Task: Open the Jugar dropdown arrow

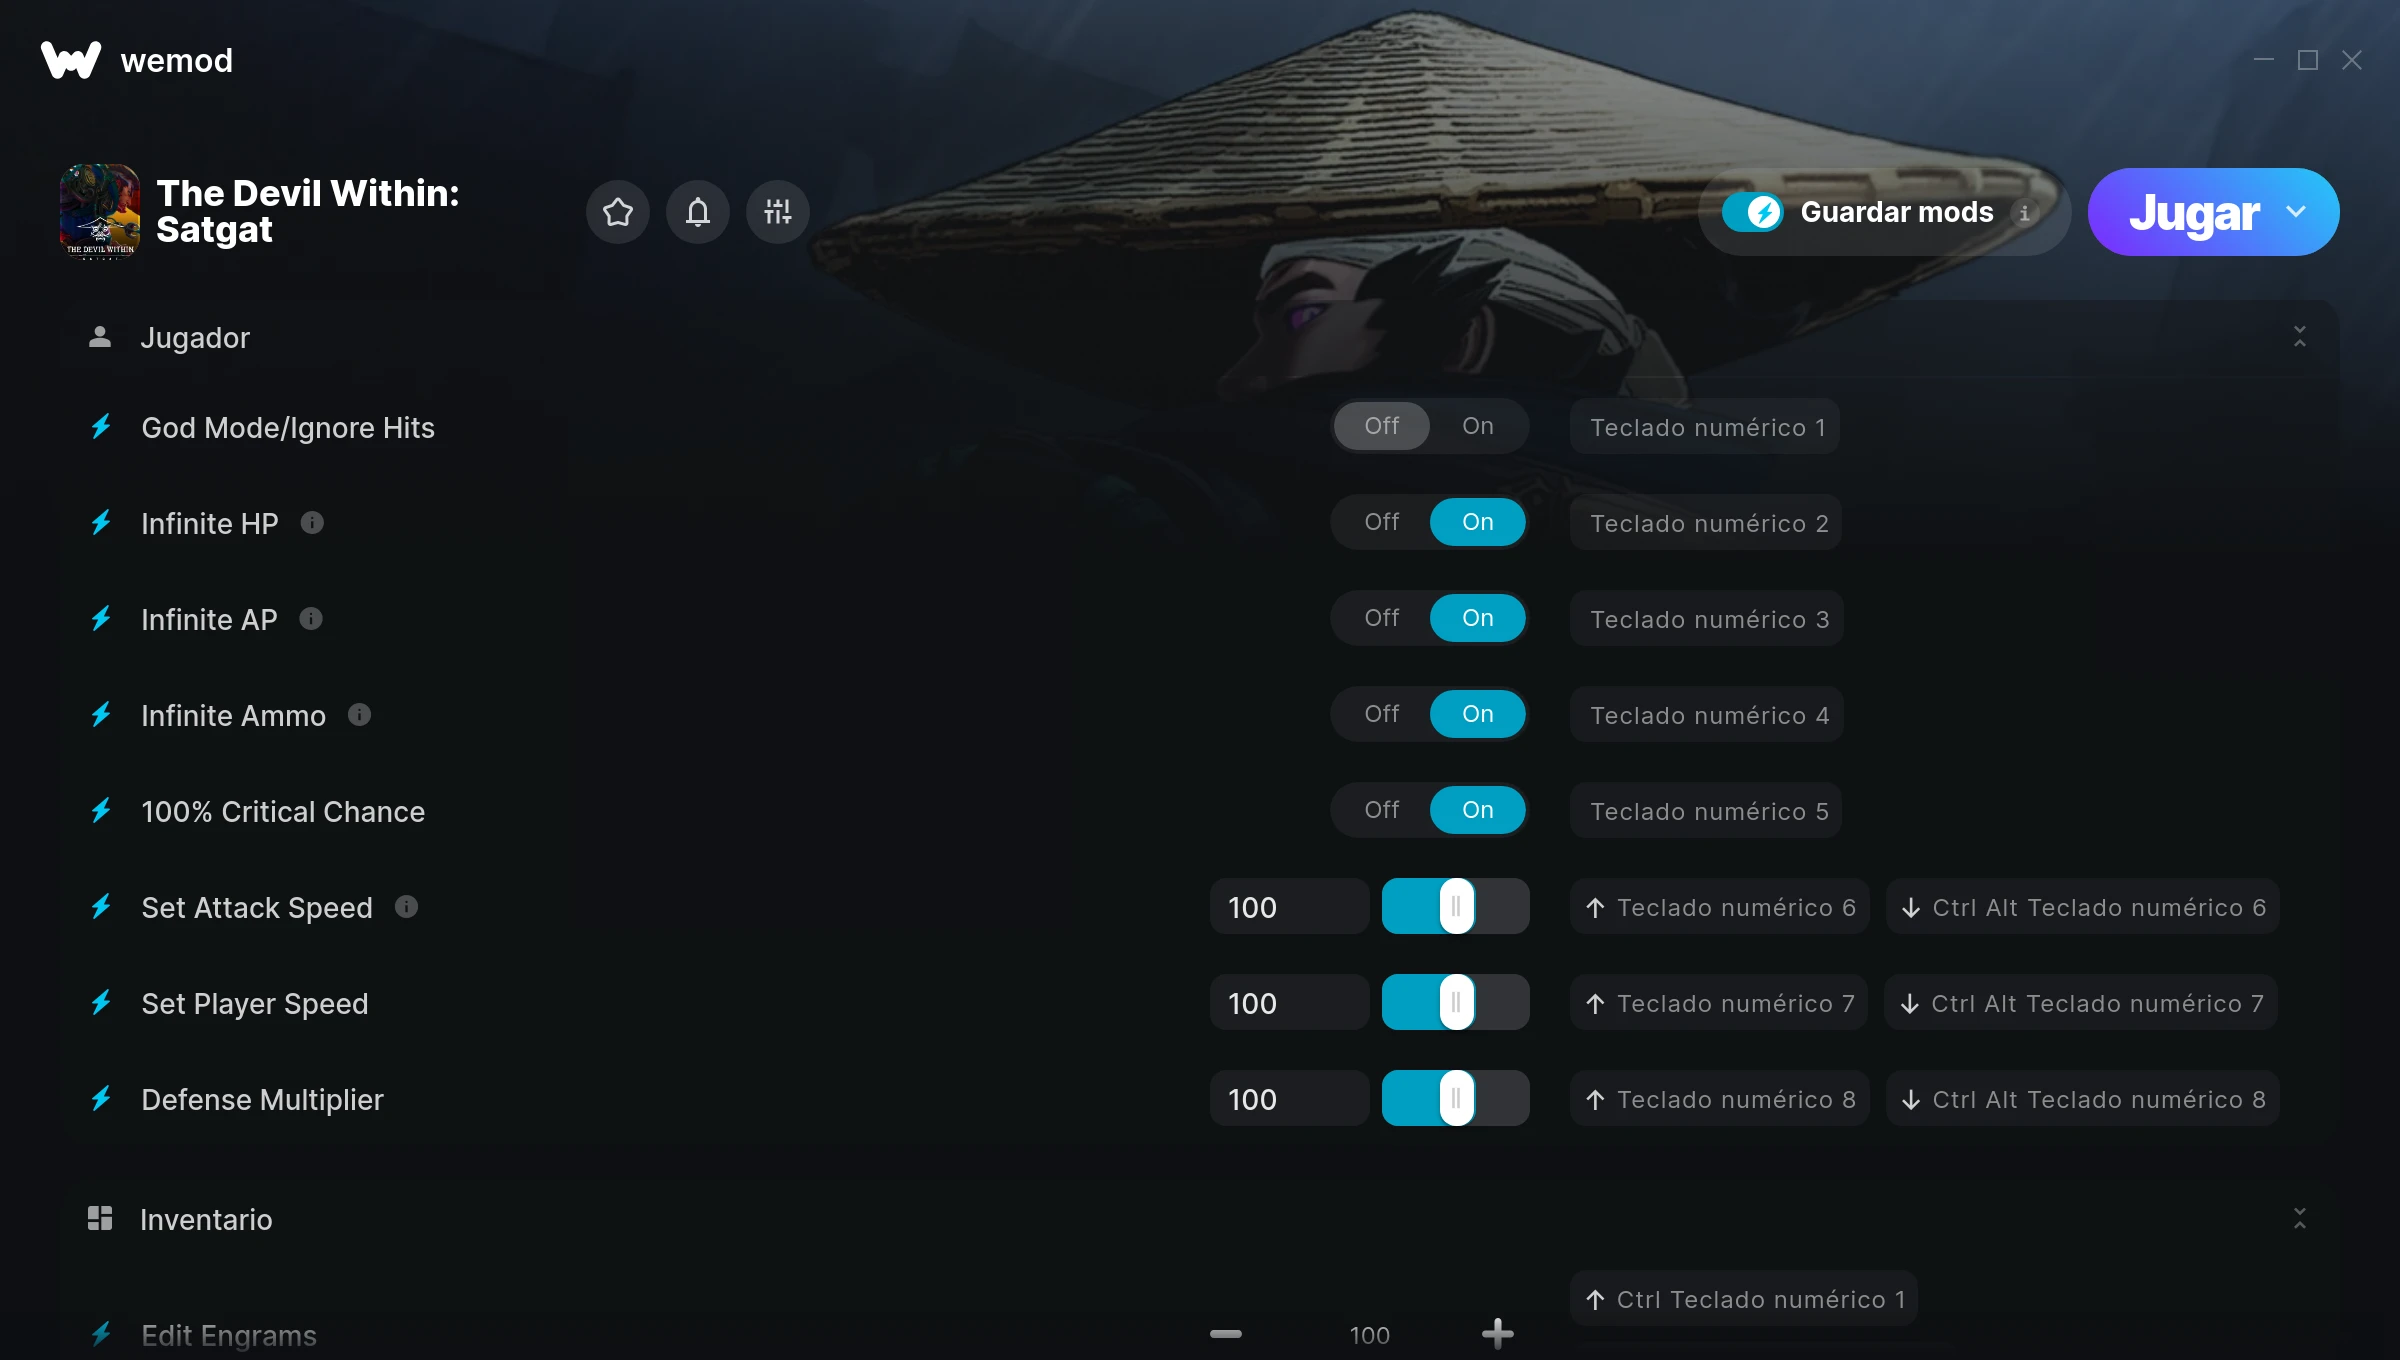Action: coord(2296,212)
